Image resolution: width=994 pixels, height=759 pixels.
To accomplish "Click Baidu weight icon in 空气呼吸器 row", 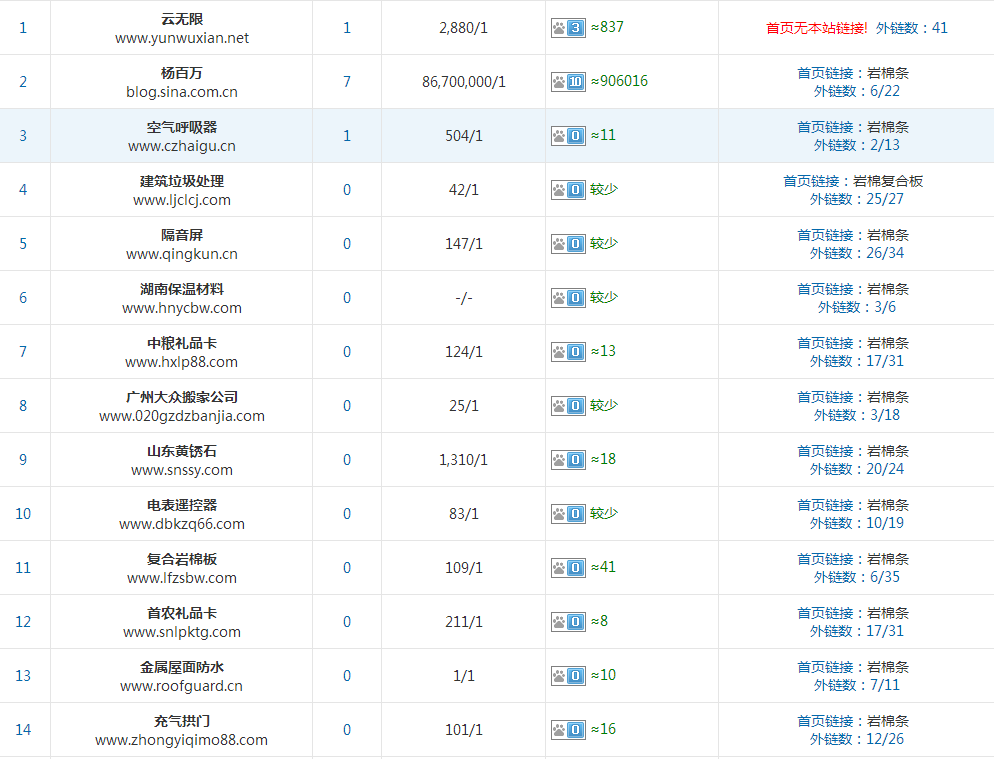I will [x=567, y=136].
